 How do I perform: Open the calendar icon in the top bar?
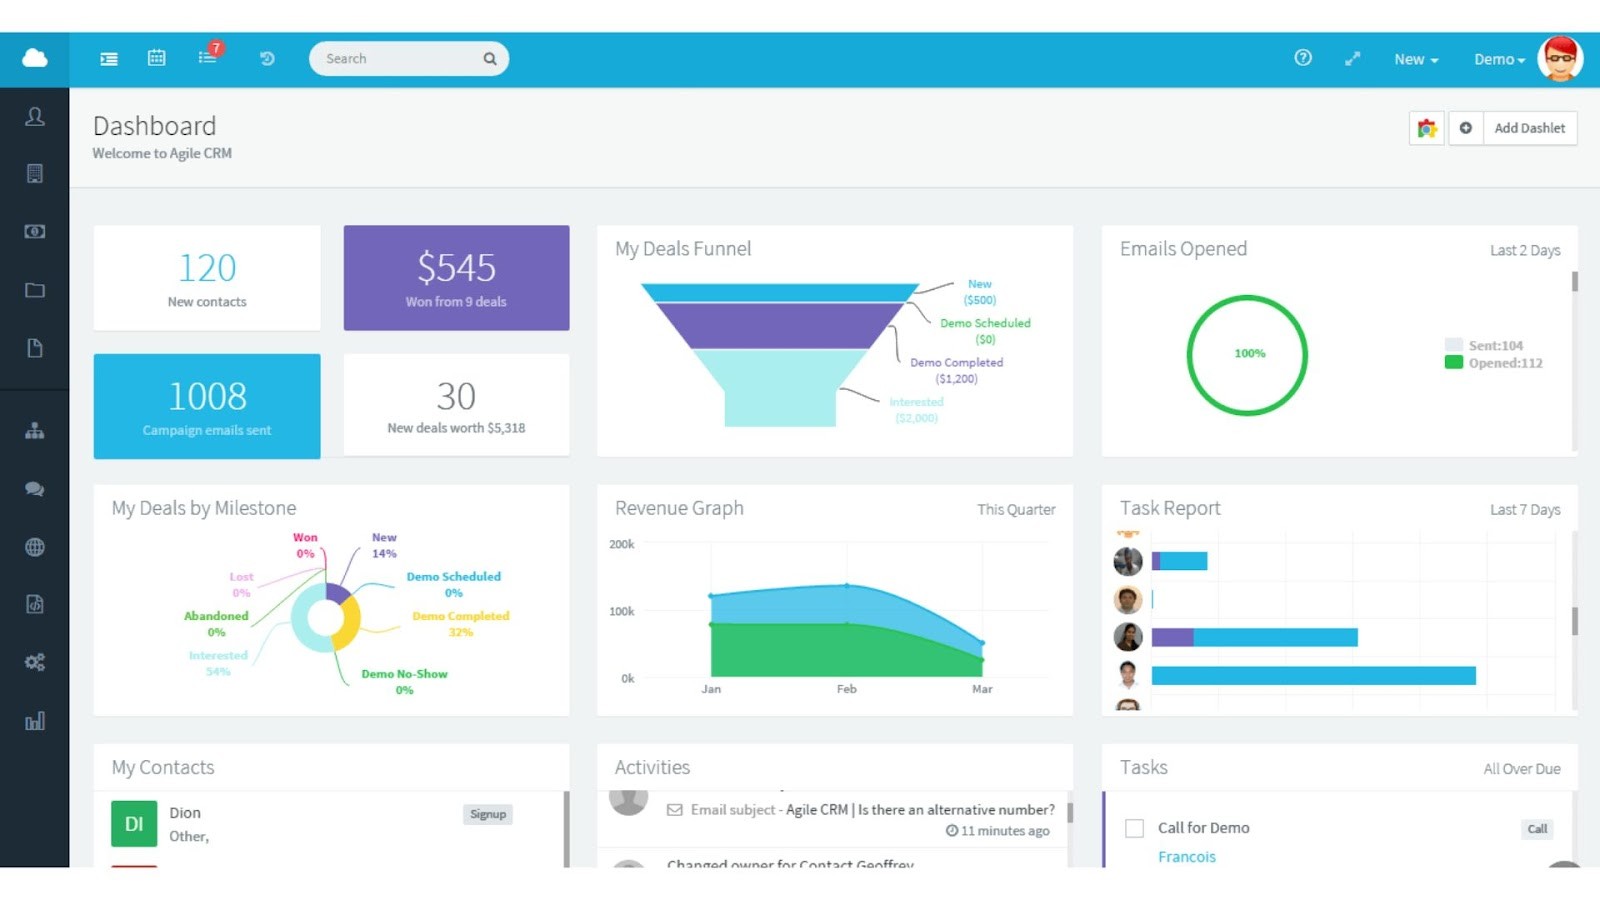point(156,58)
